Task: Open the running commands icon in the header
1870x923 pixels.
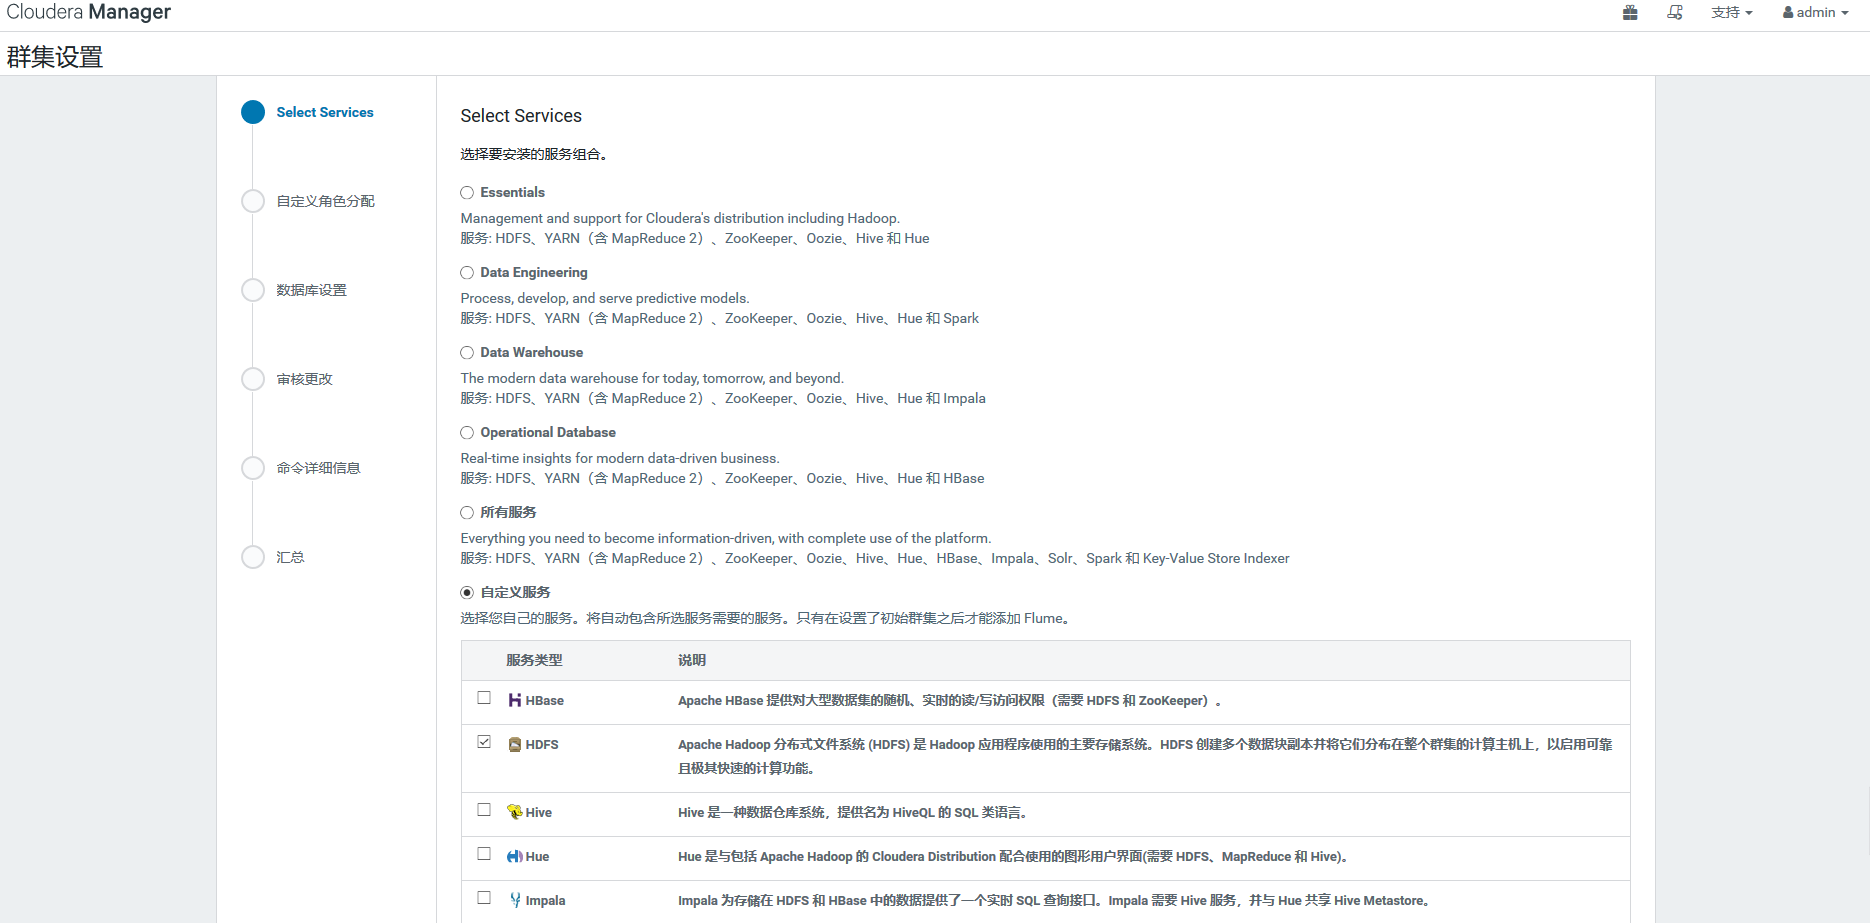Action: [x=1675, y=13]
